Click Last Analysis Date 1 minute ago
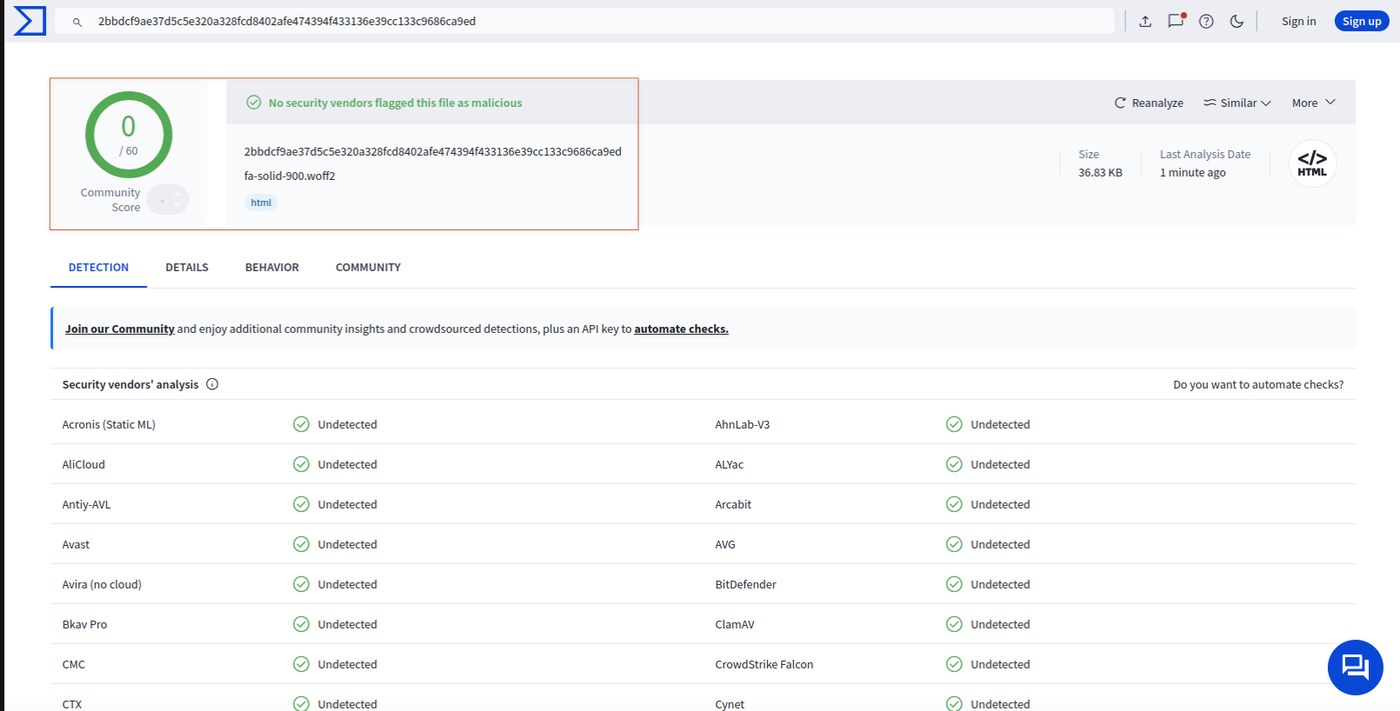Image resolution: width=1400 pixels, height=711 pixels. click(1193, 173)
